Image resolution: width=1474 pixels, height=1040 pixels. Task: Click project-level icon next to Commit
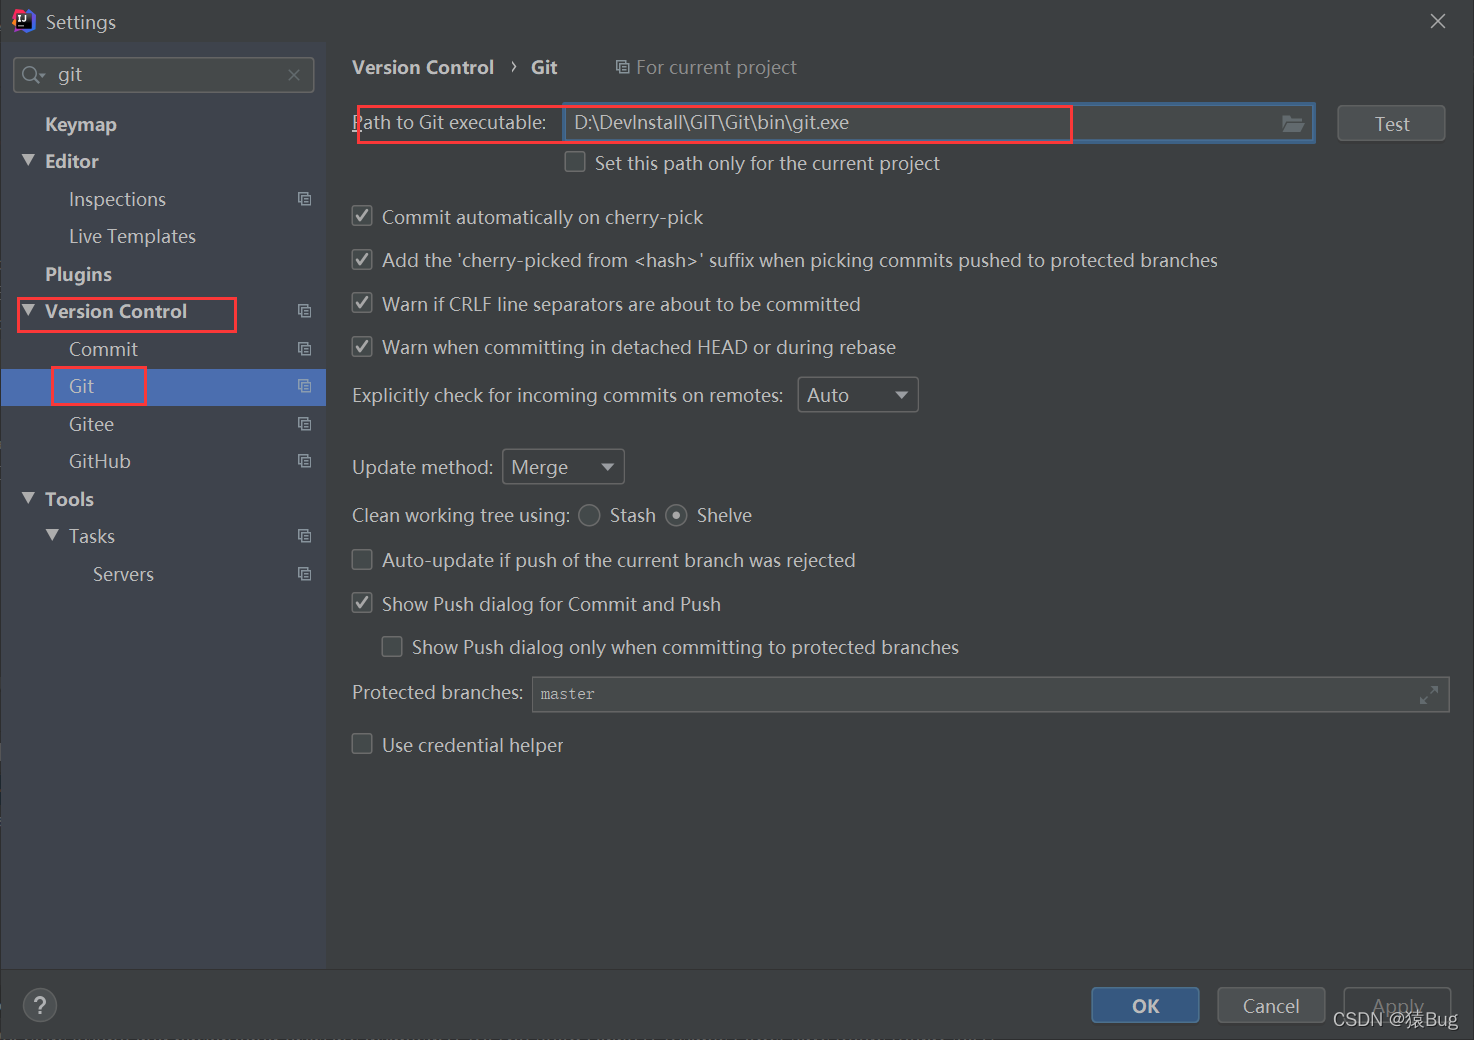pyautogui.click(x=305, y=349)
